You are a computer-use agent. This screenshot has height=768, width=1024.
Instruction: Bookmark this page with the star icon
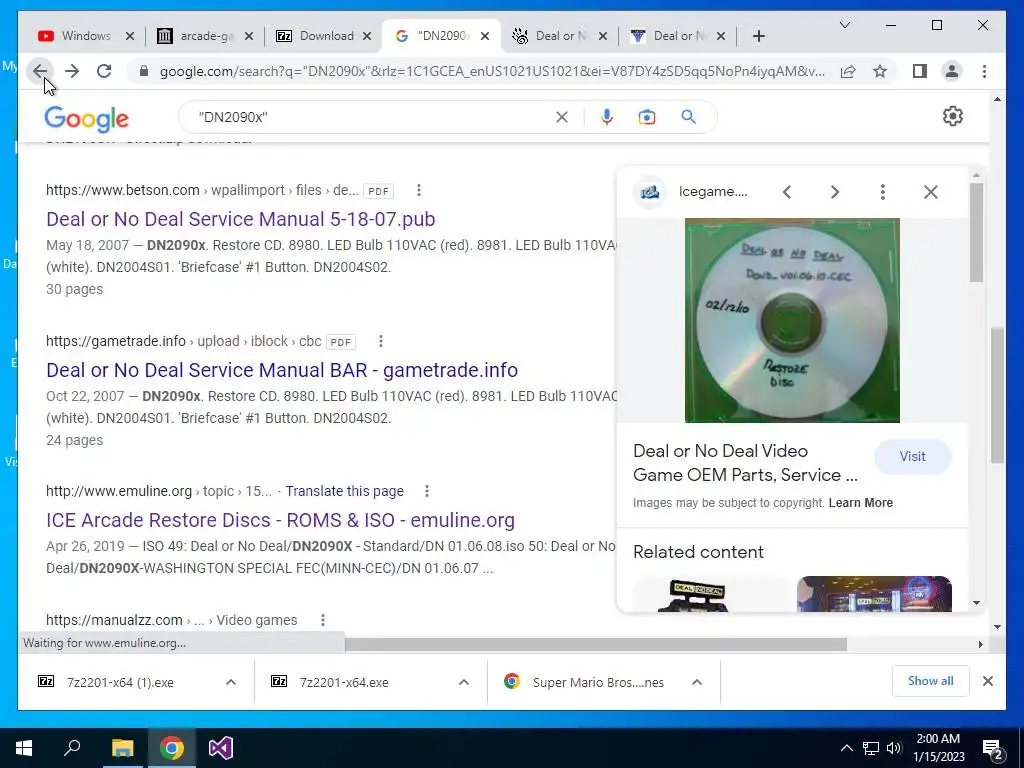(880, 71)
